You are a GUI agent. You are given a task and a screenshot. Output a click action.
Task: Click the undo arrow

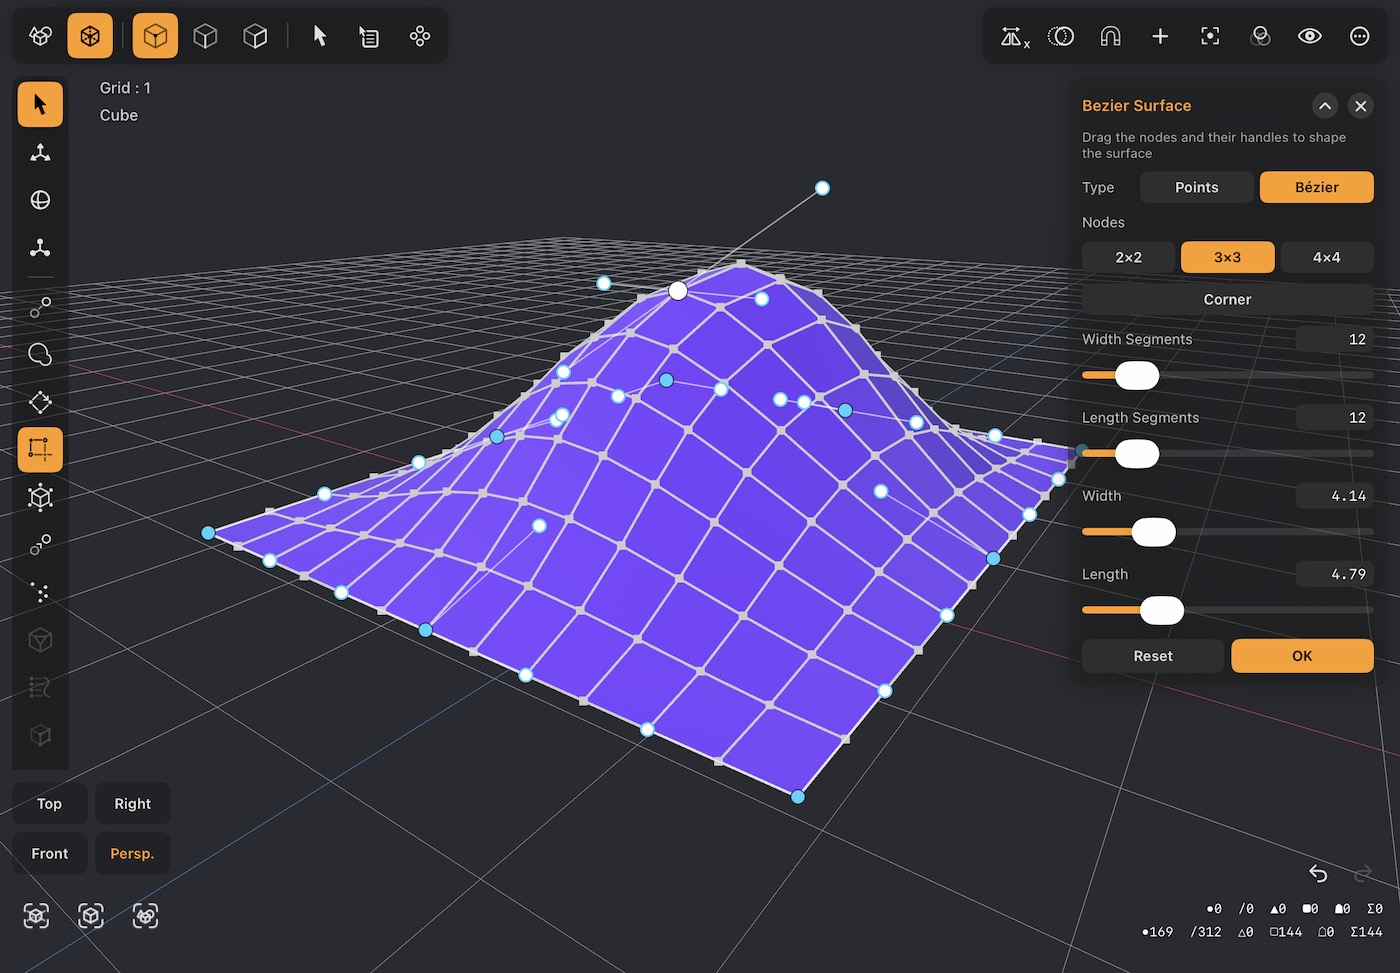point(1318,873)
